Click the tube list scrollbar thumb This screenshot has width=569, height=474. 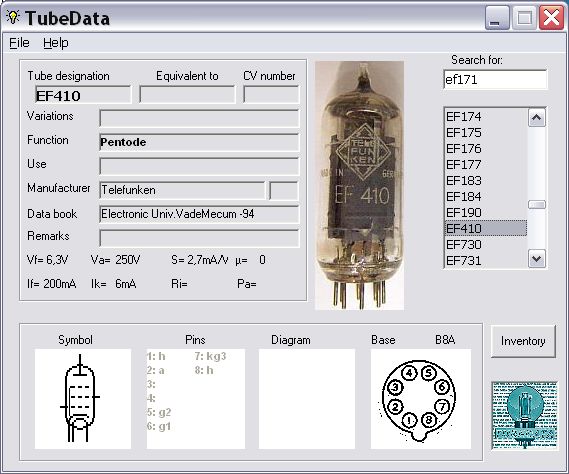tap(537, 205)
